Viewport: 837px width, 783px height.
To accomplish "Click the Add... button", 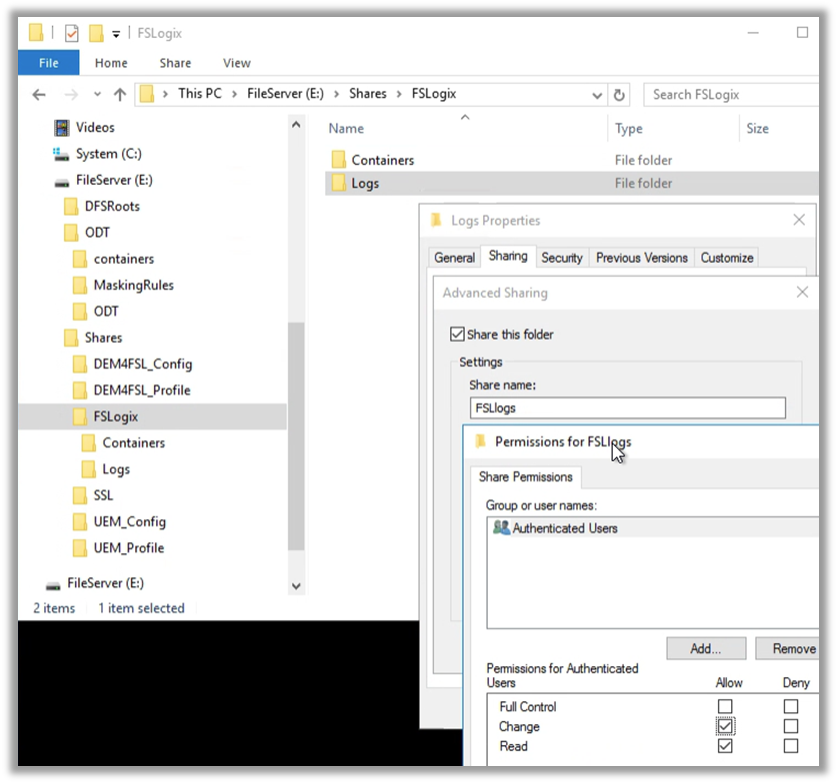I will pyautogui.click(x=705, y=649).
